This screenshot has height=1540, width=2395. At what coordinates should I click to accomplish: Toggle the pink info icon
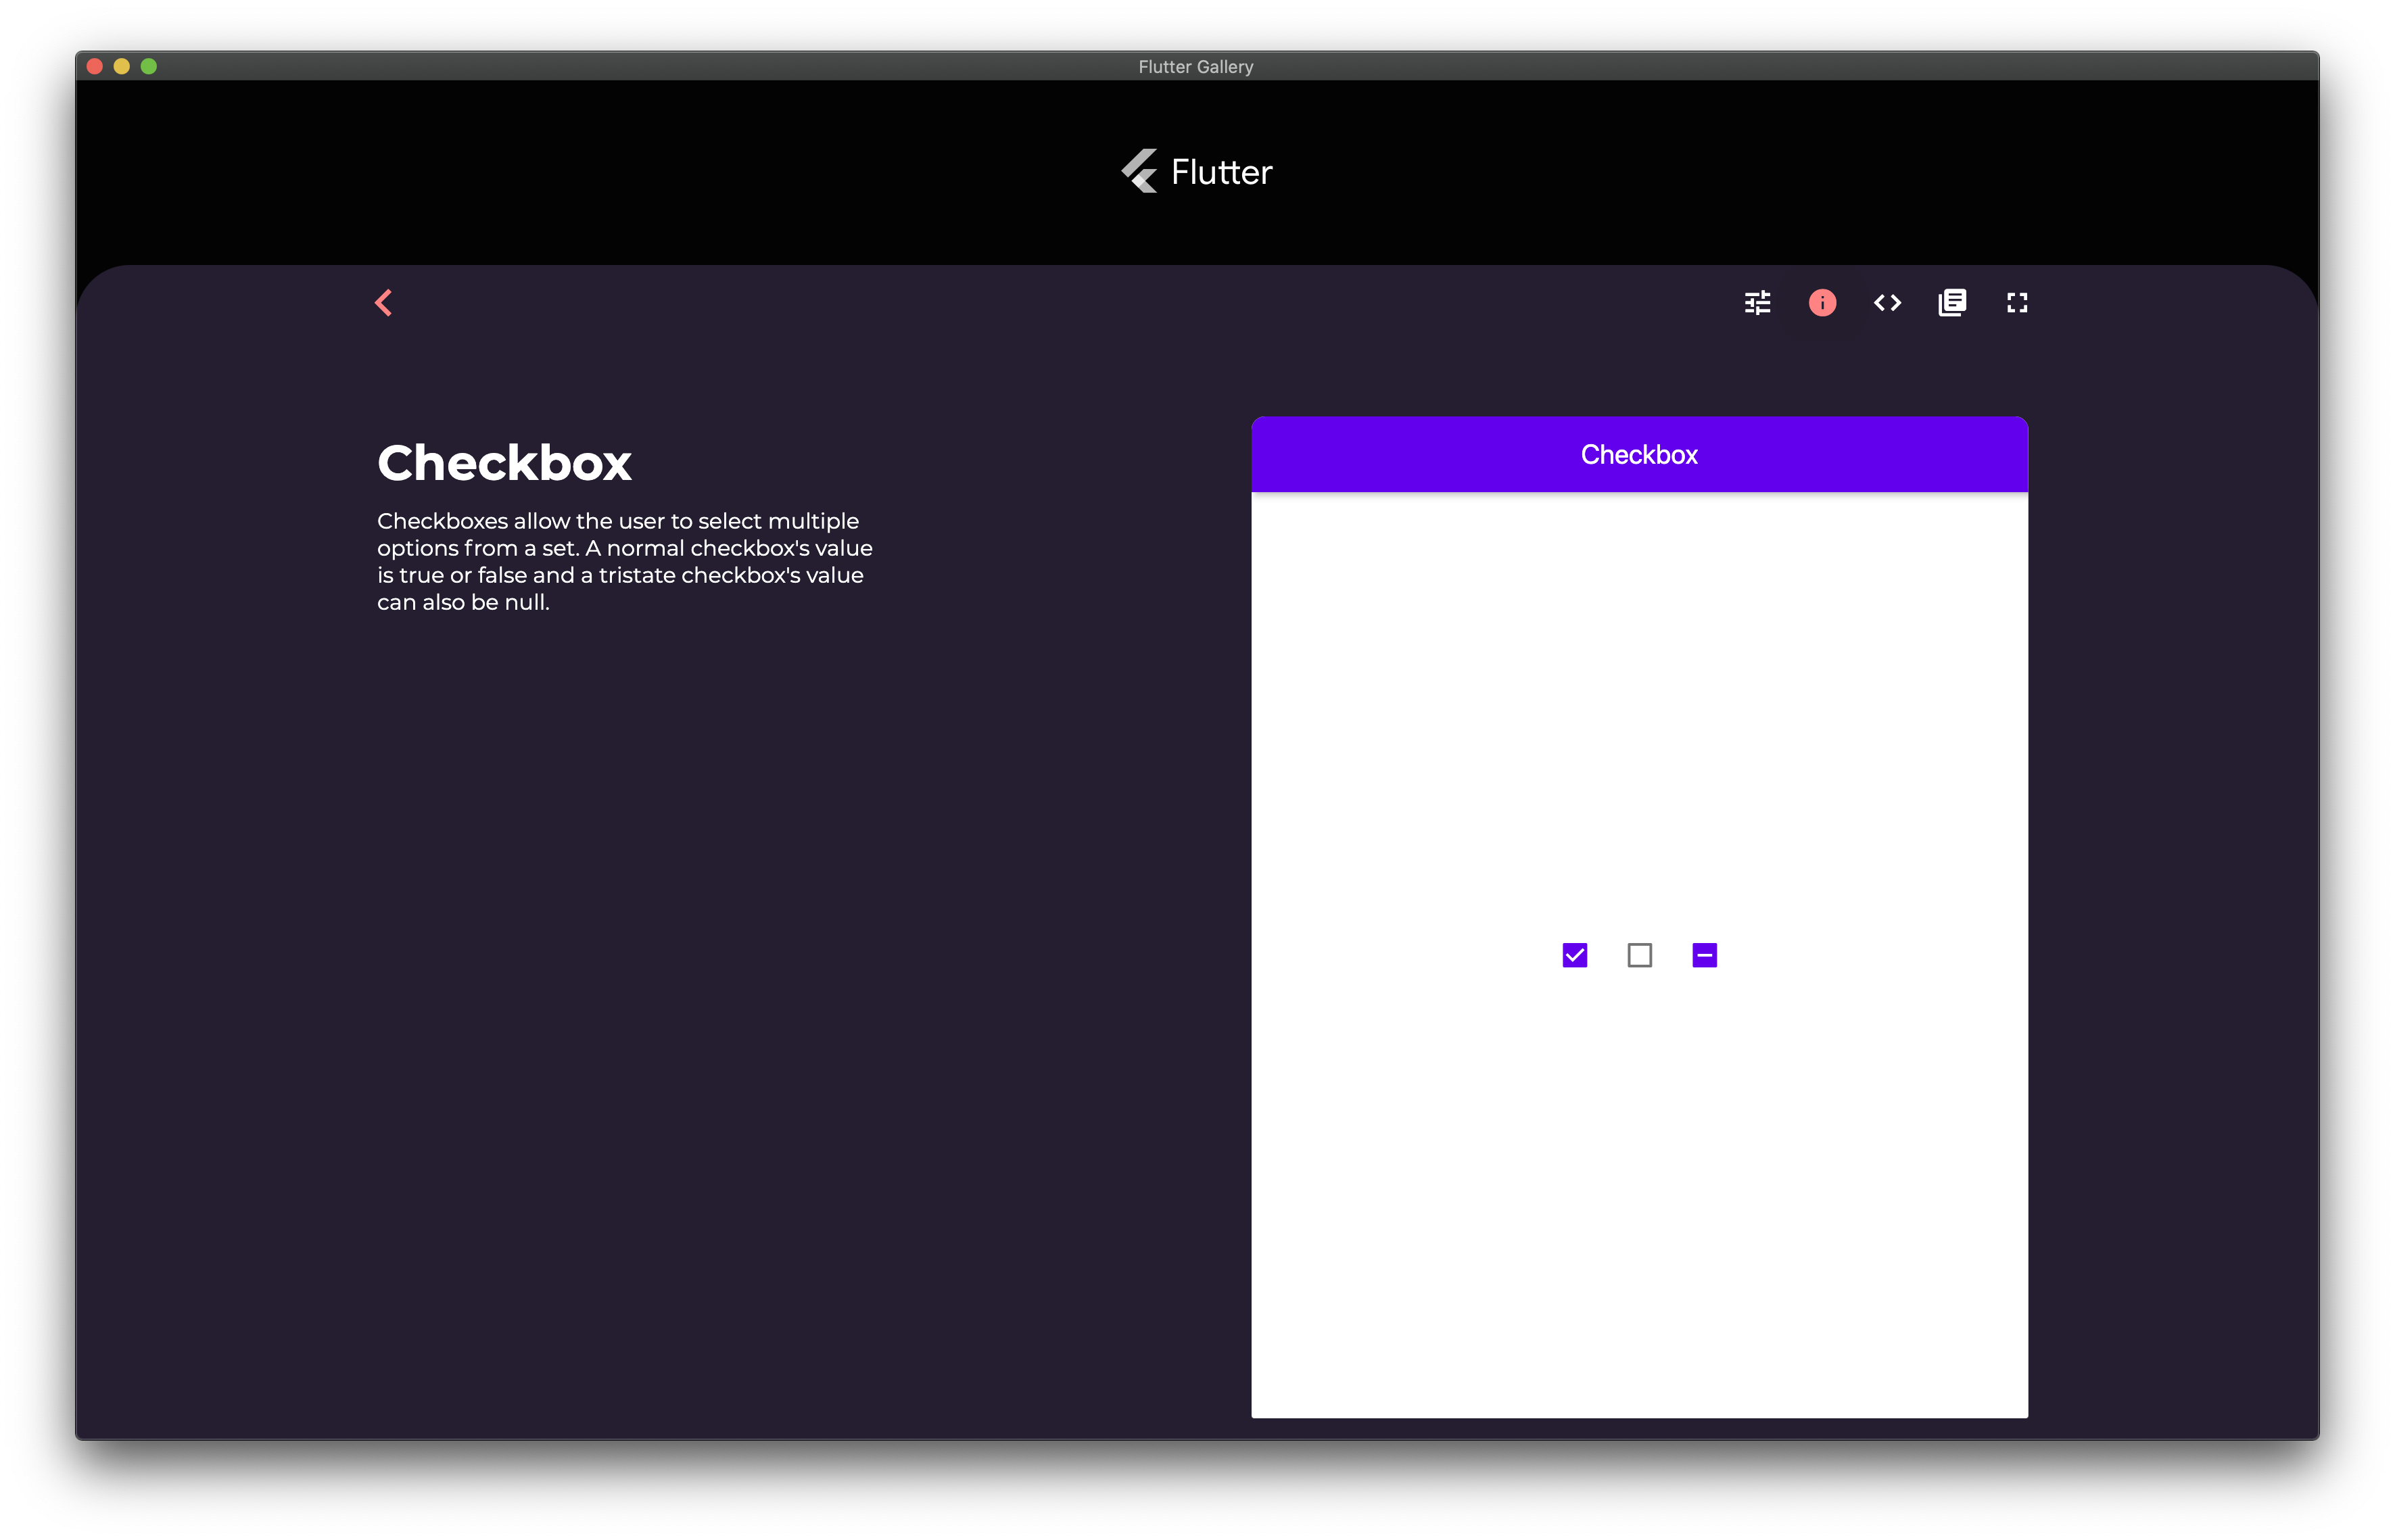coord(1822,303)
